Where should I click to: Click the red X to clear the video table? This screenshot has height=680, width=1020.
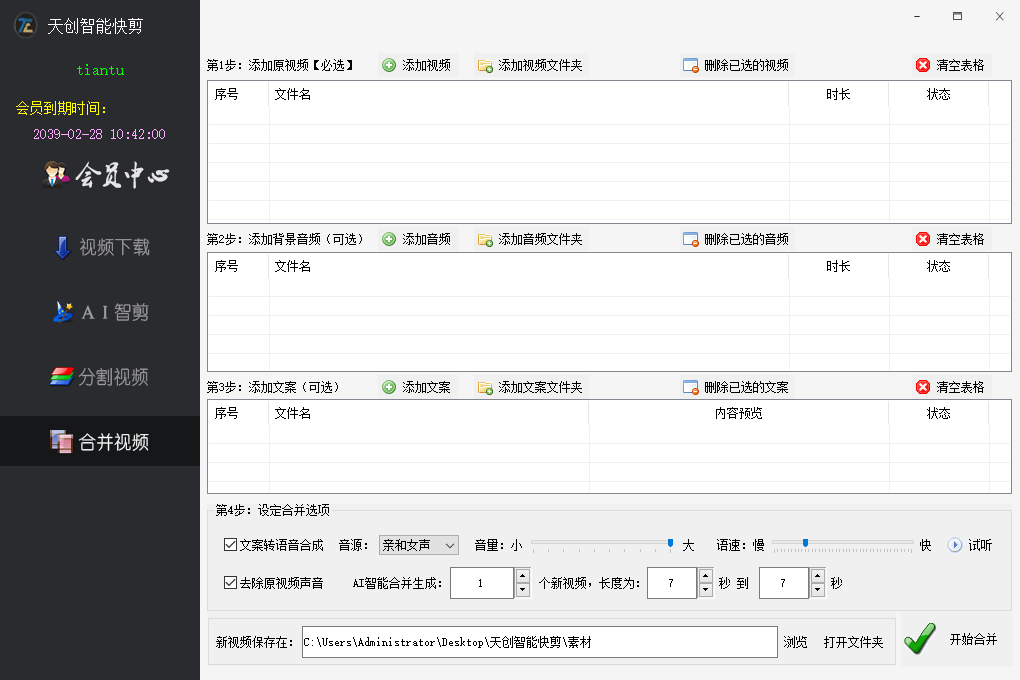coord(922,65)
